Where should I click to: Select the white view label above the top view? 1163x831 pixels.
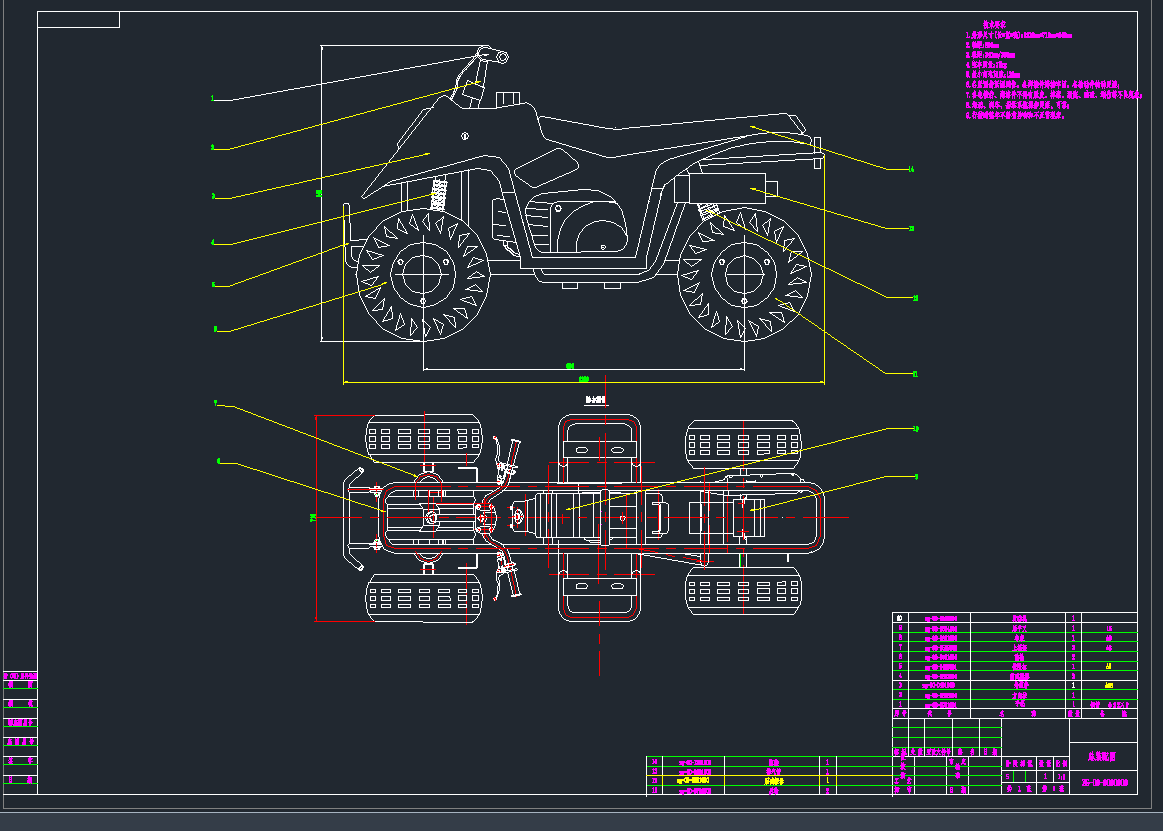(596, 400)
